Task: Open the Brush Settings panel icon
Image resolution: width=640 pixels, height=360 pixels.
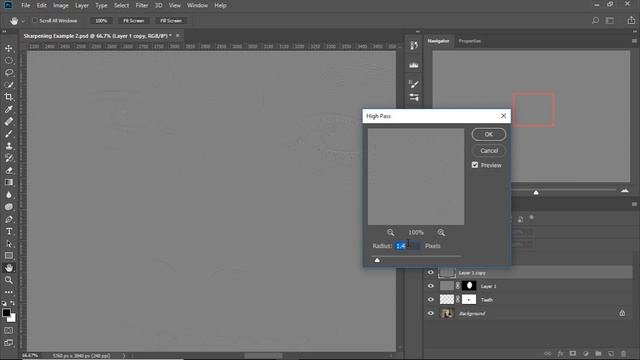Action: (414, 84)
